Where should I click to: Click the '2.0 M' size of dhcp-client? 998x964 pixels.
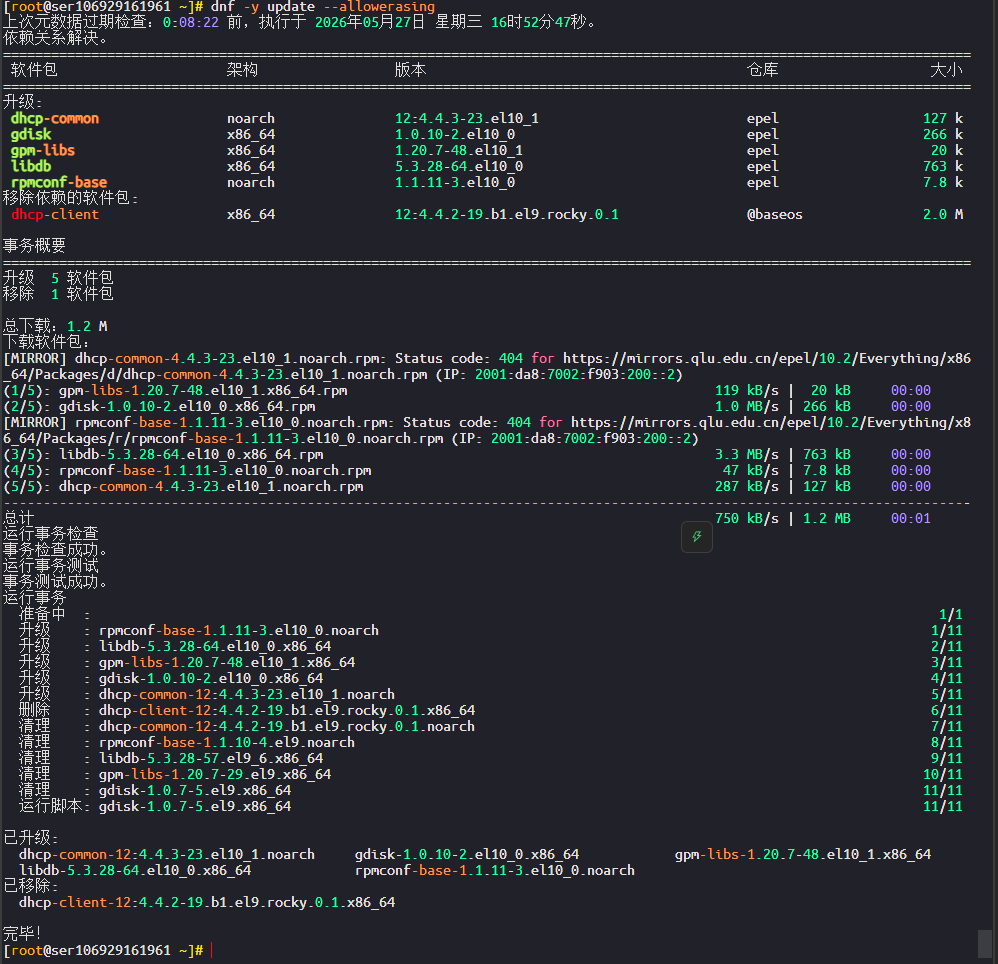[943, 214]
